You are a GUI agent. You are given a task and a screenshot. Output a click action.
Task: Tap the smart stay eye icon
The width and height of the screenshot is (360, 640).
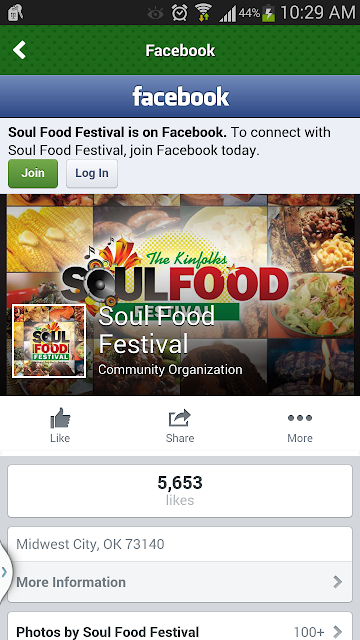click(x=156, y=13)
